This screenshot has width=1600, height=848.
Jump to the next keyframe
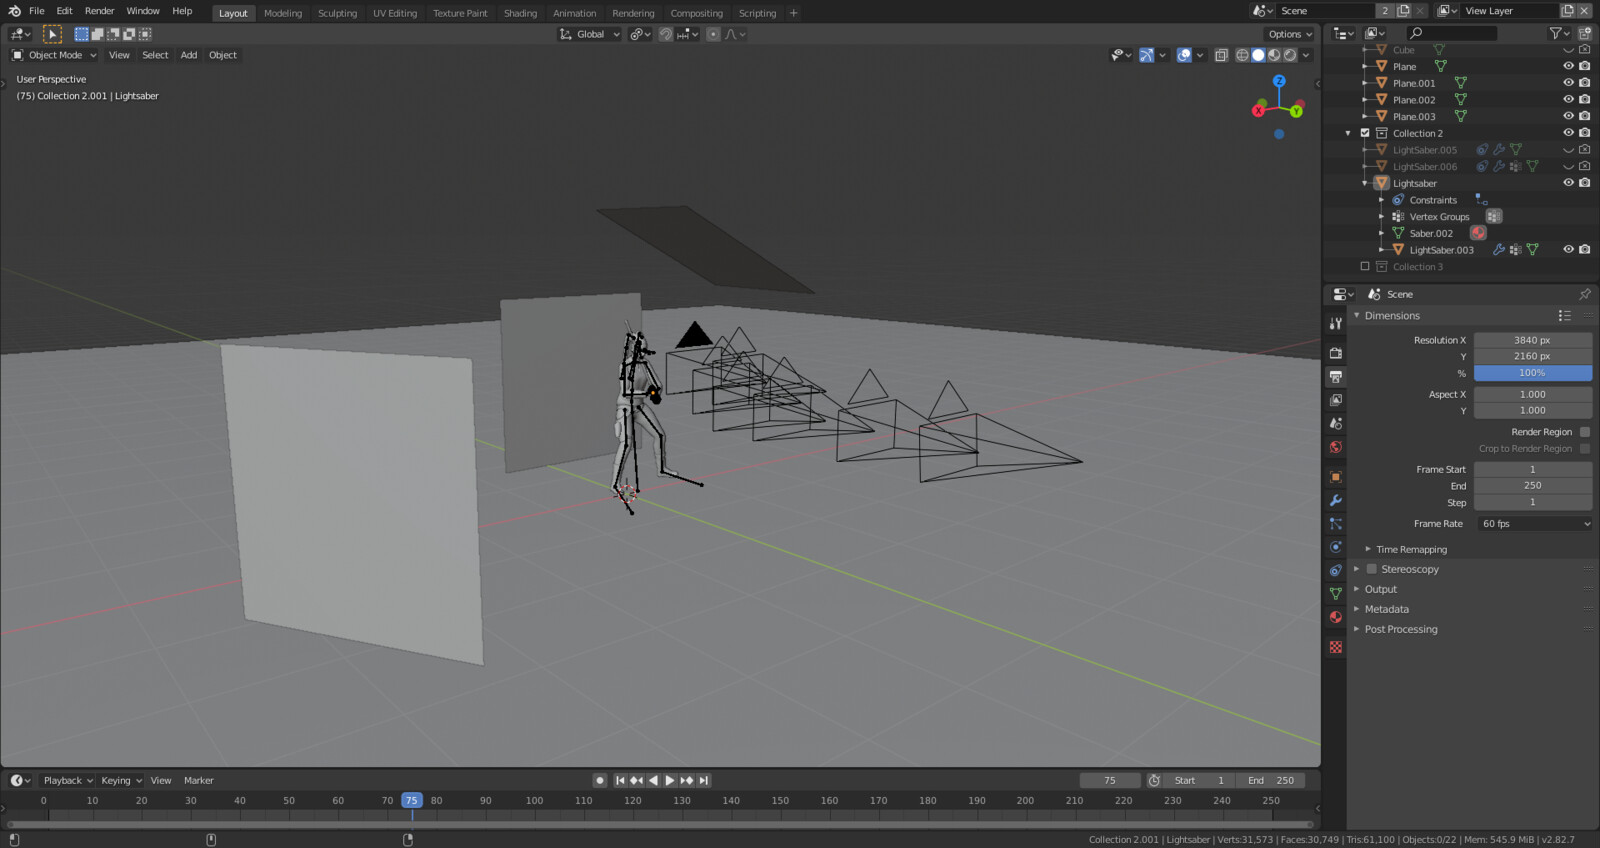pyautogui.click(x=686, y=780)
